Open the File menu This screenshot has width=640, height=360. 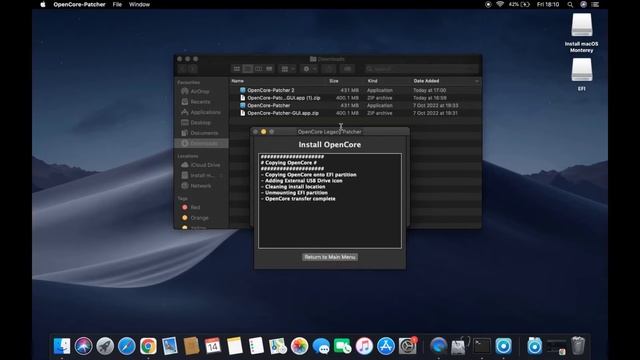coord(117,4)
